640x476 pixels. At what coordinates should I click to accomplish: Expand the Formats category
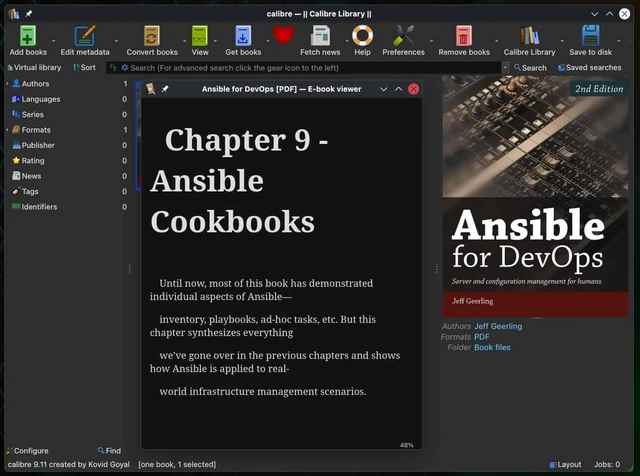7,130
